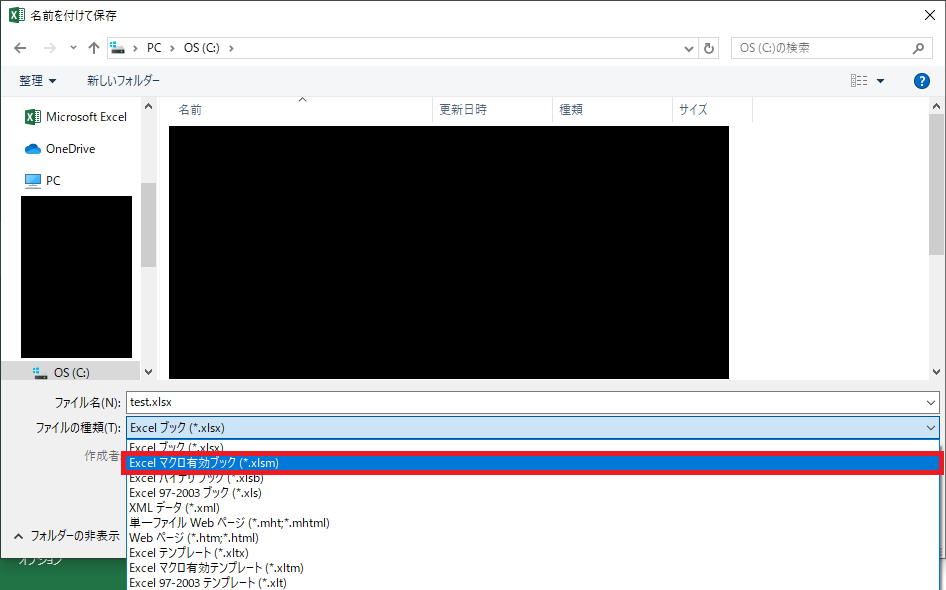The image size is (946, 590).
Task: Open the view options dropdown arrow
Action: [x=880, y=81]
